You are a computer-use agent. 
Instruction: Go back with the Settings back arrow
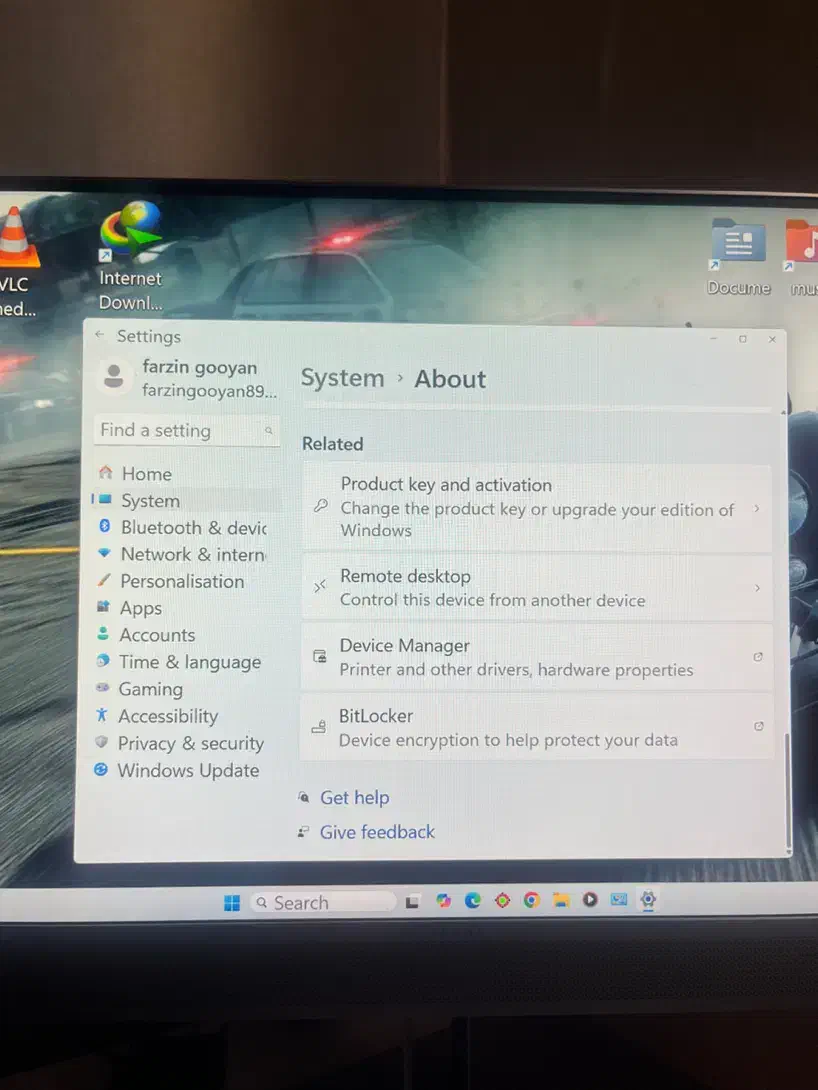coord(100,335)
